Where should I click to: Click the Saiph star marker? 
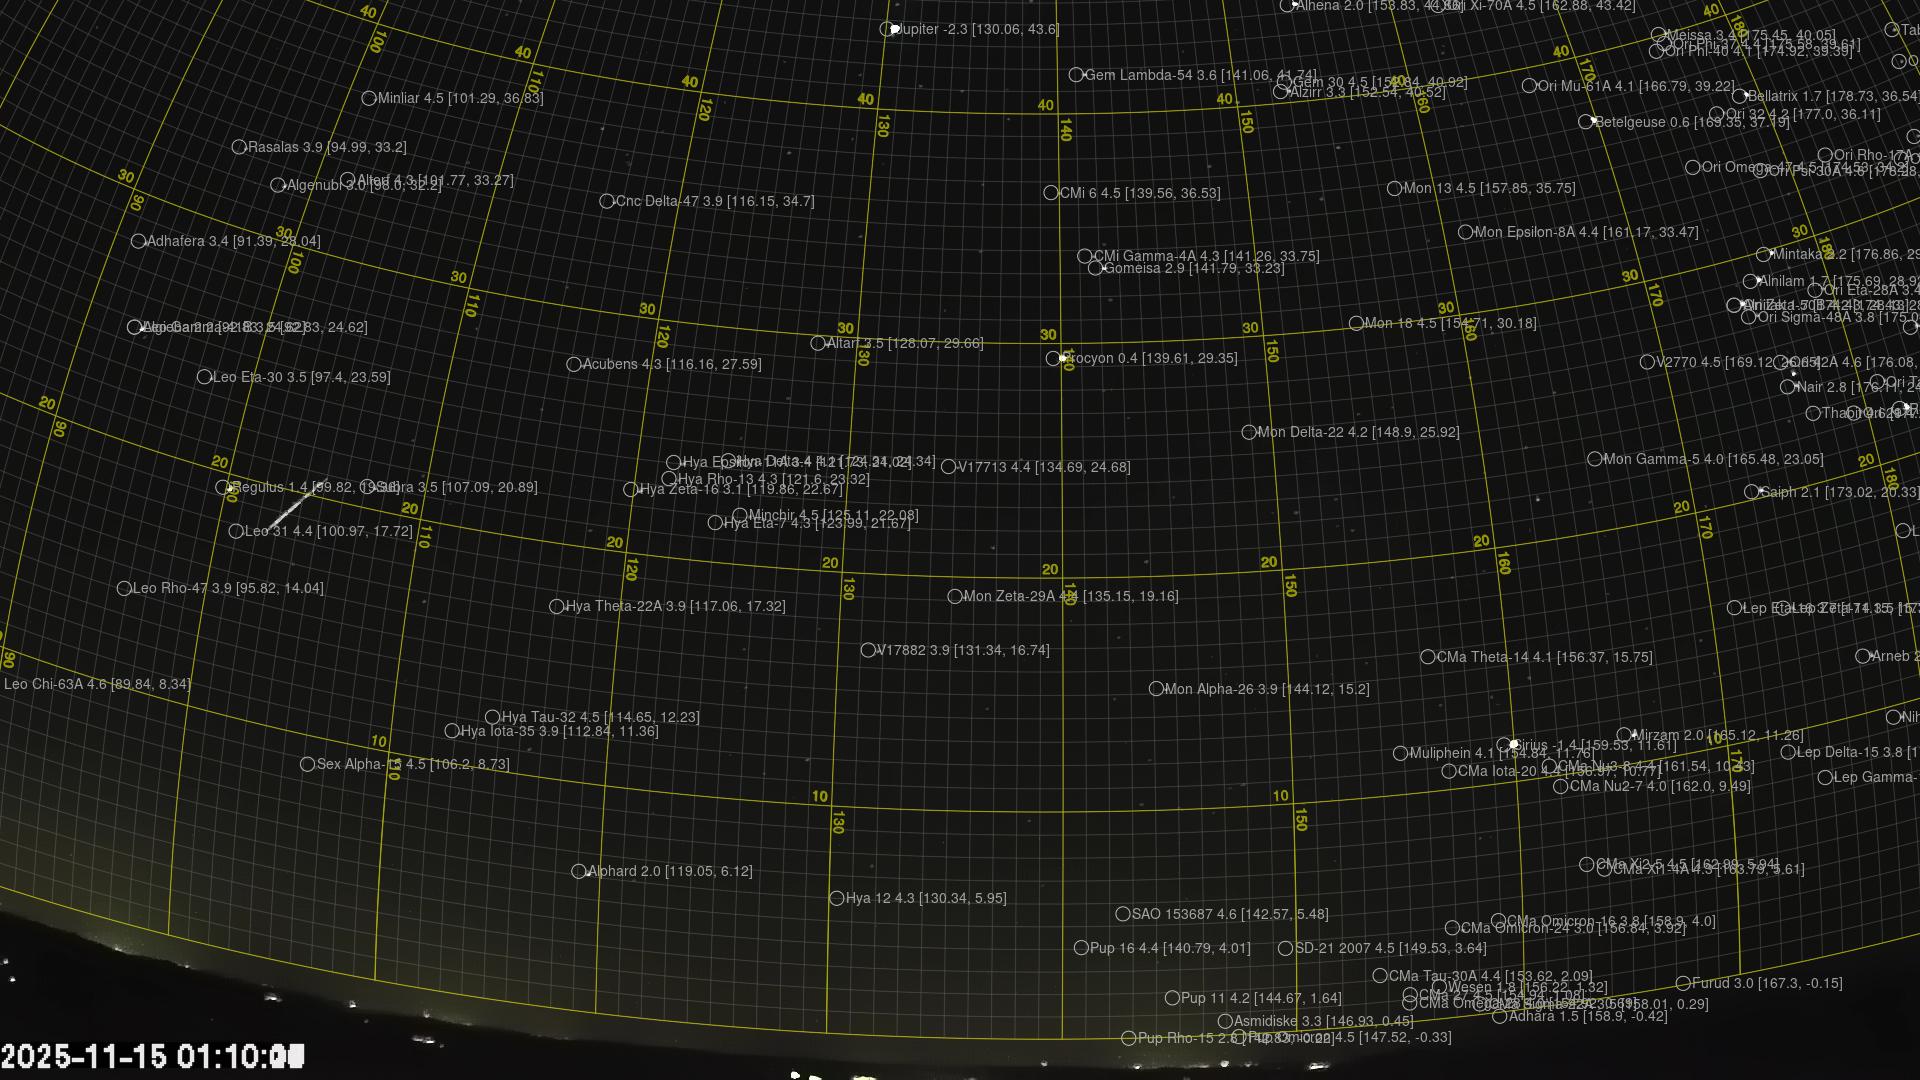1752,492
